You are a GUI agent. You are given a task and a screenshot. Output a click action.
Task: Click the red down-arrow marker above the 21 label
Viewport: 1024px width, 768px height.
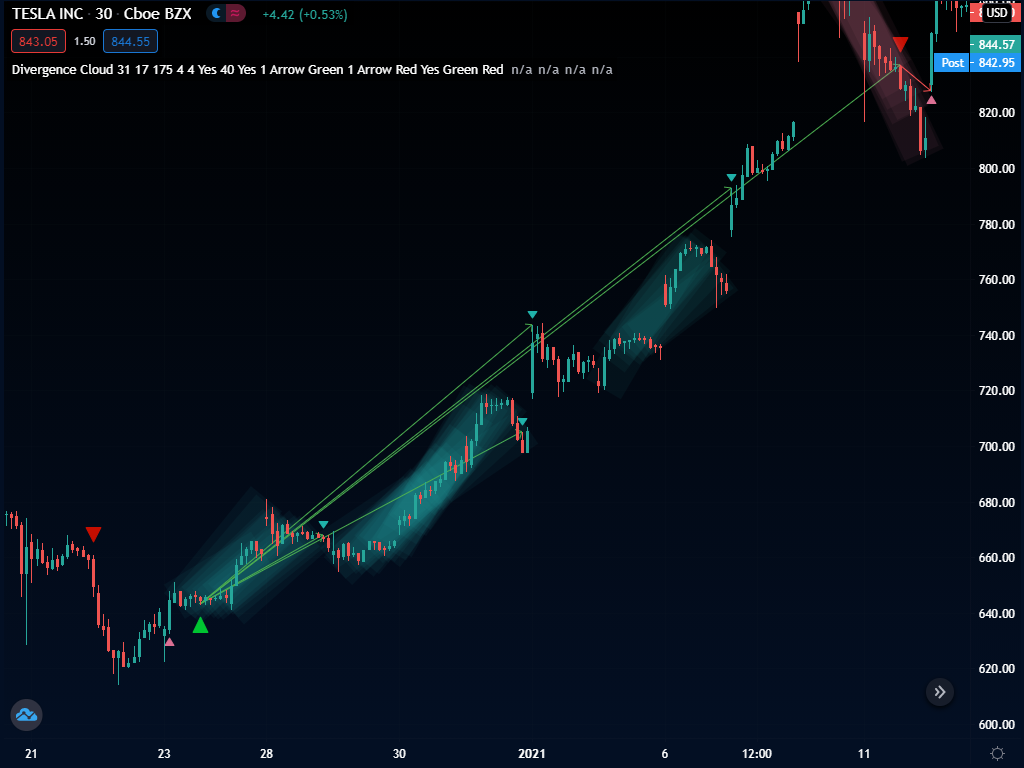pos(92,535)
